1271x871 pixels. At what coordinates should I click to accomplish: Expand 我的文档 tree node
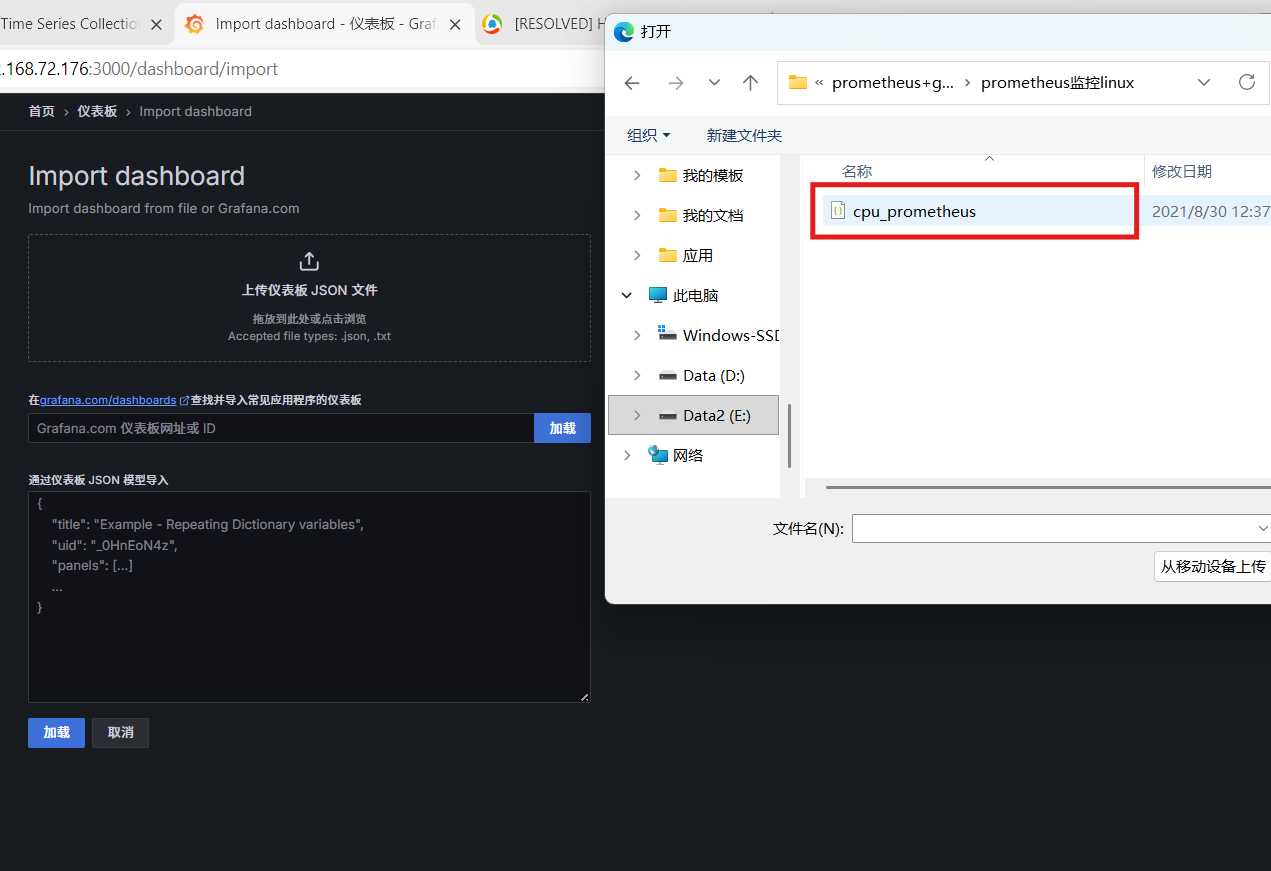(637, 215)
